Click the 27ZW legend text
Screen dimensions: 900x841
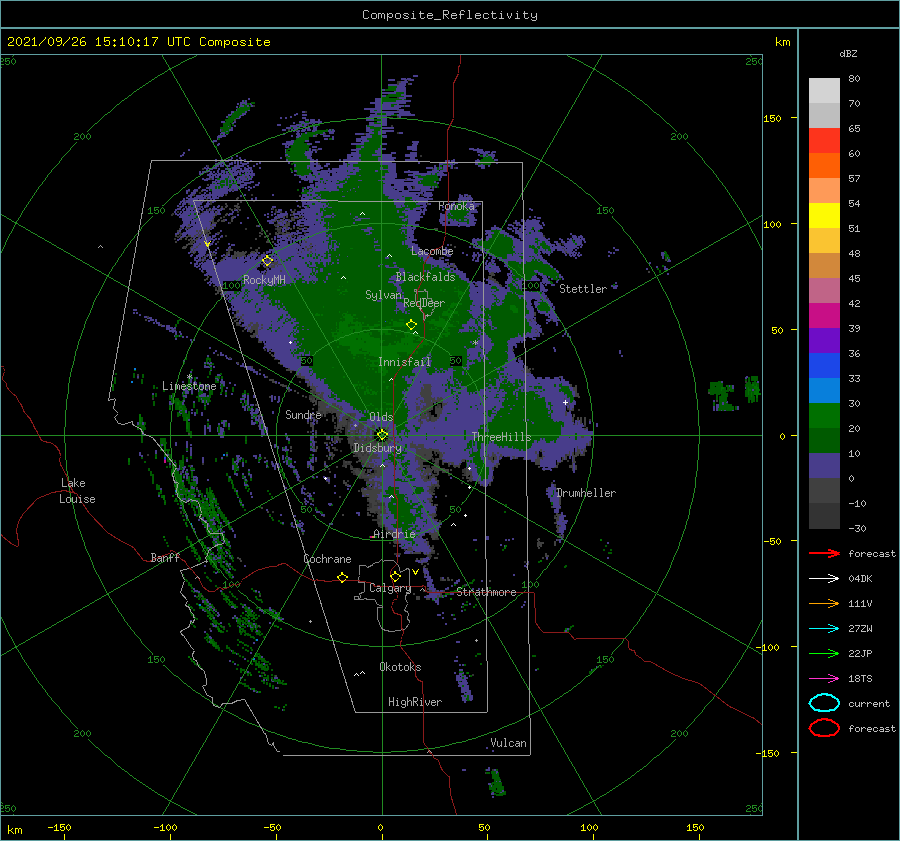click(x=860, y=629)
